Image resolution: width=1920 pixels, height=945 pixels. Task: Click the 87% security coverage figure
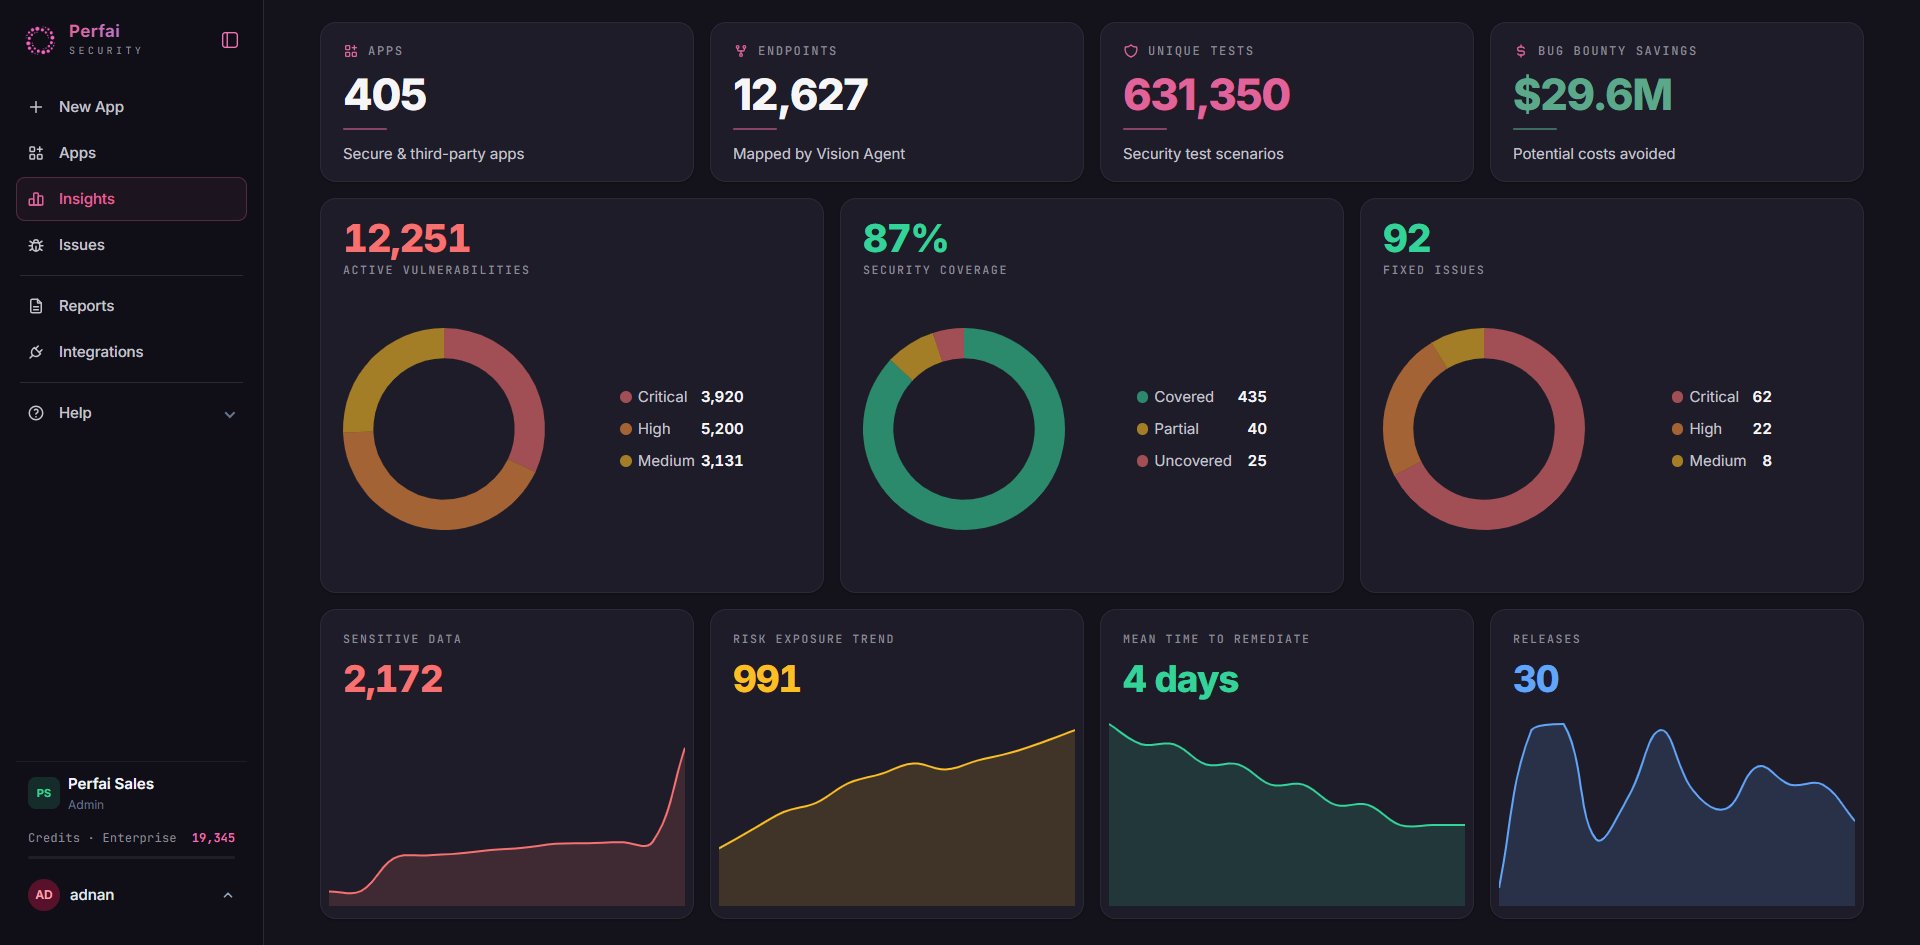pos(905,238)
